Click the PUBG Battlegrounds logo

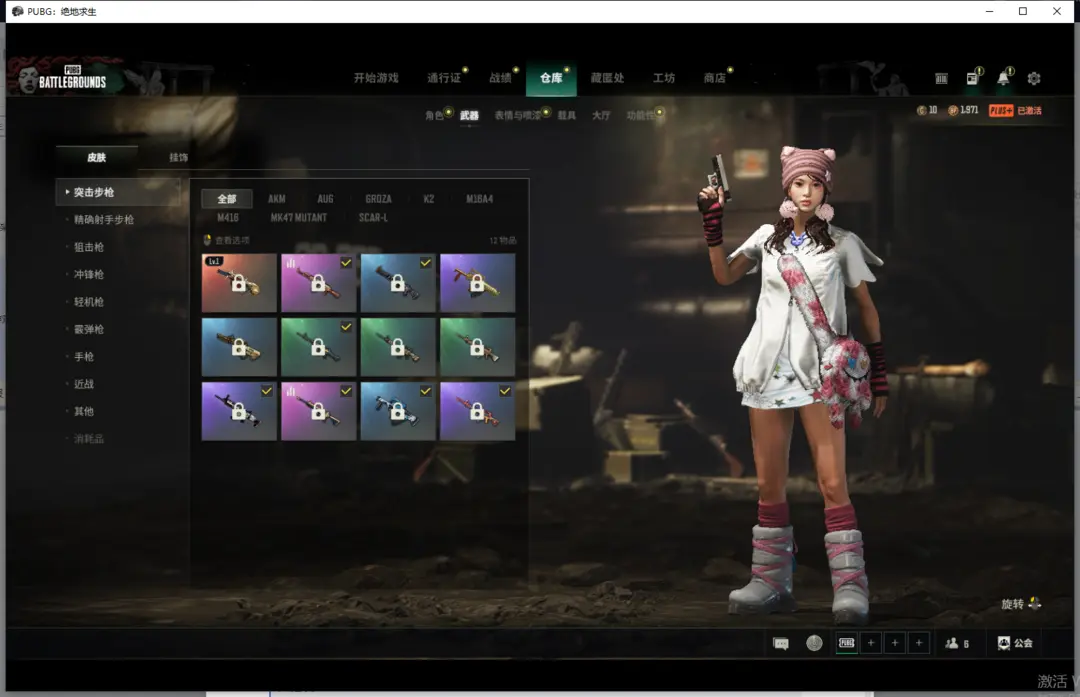pos(72,78)
